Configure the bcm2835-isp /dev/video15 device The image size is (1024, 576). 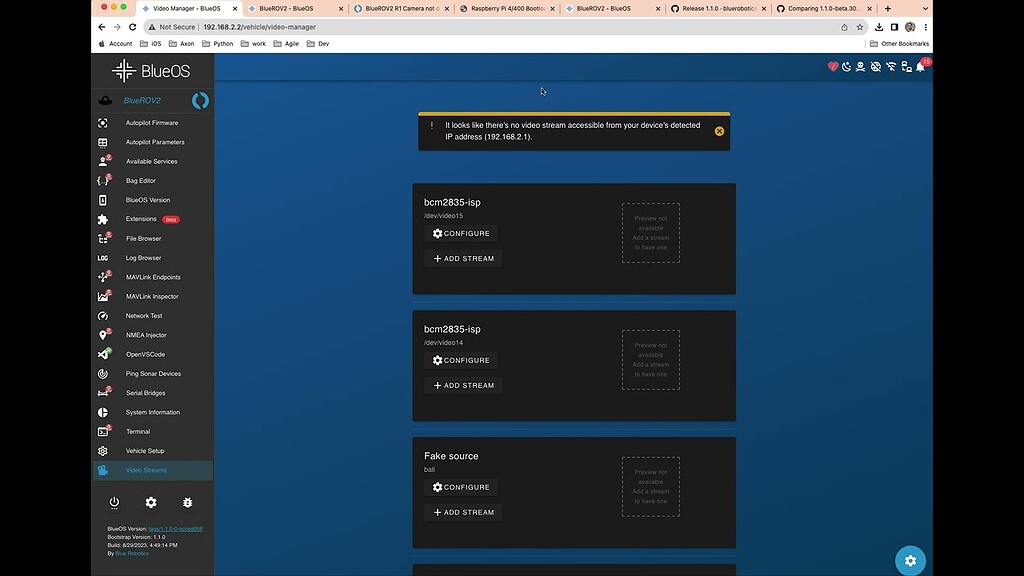pyautogui.click(x=461, y=233)
